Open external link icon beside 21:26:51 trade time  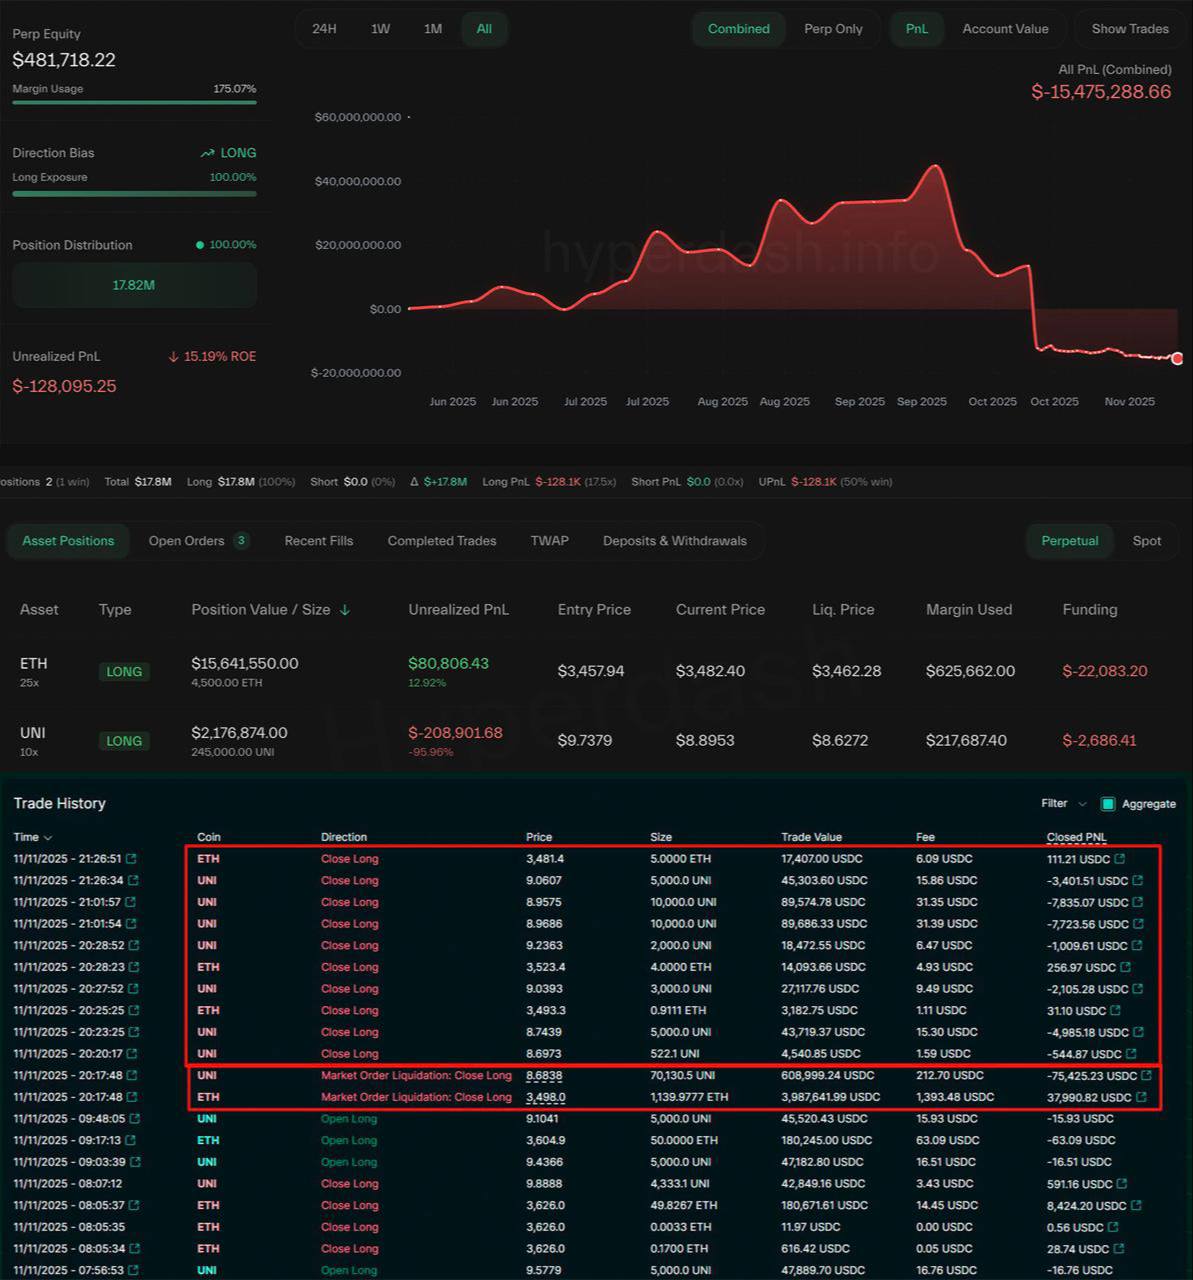click(x=131, y=859)
